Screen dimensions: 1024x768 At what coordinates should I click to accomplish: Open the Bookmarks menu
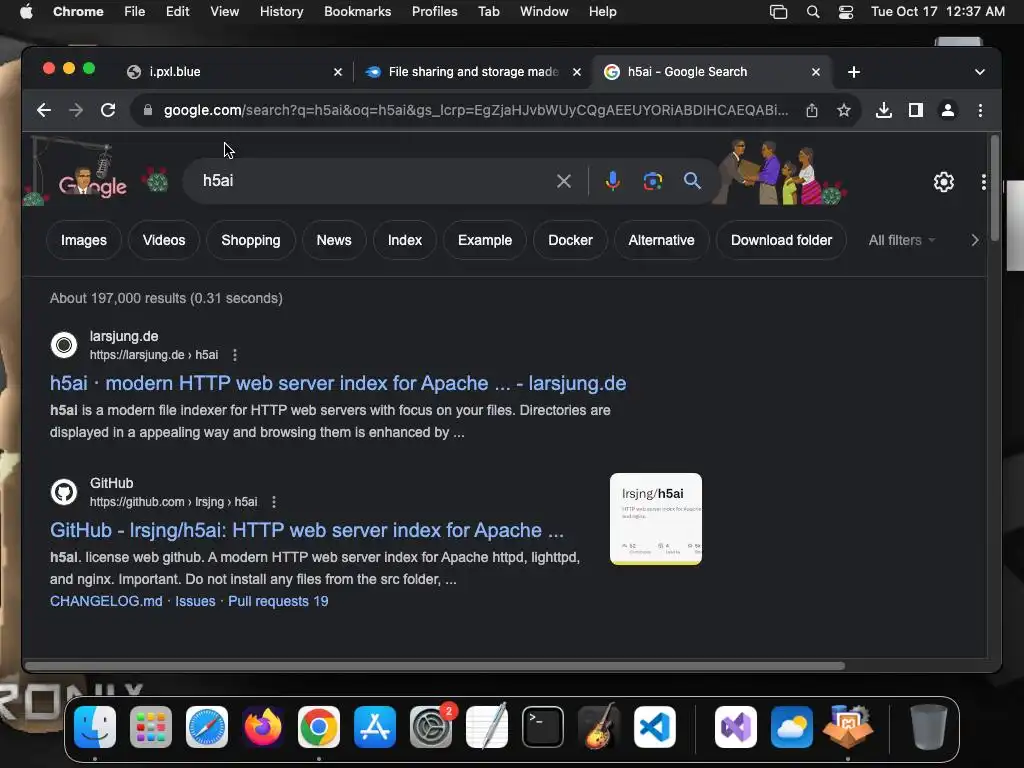point(357,12)
